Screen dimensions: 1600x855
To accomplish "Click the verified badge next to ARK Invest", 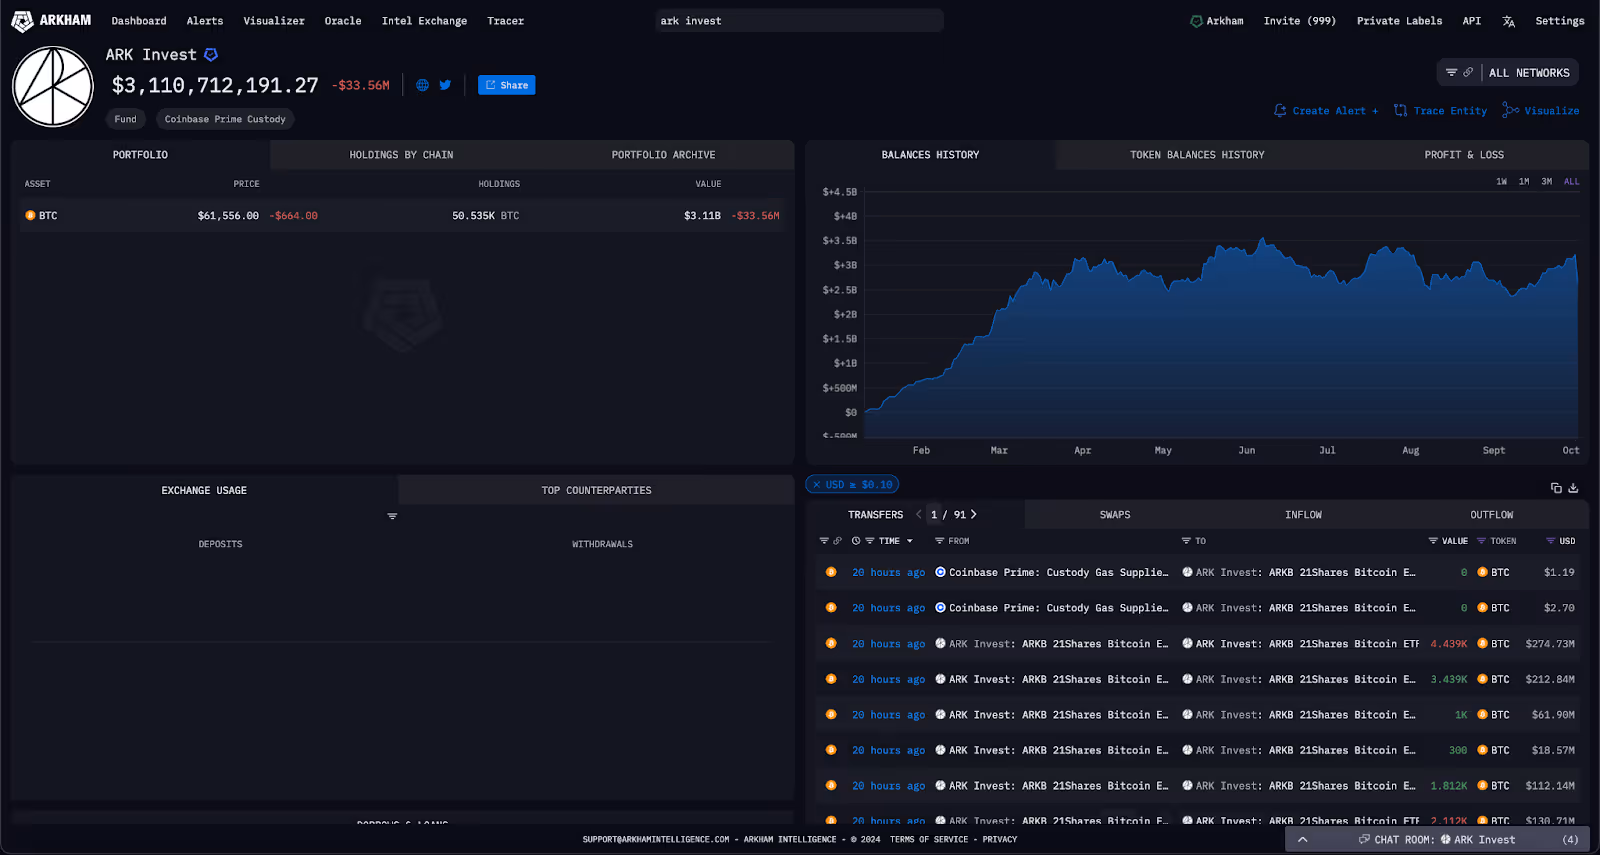I will pyautogui.click(x=211, y=55).
